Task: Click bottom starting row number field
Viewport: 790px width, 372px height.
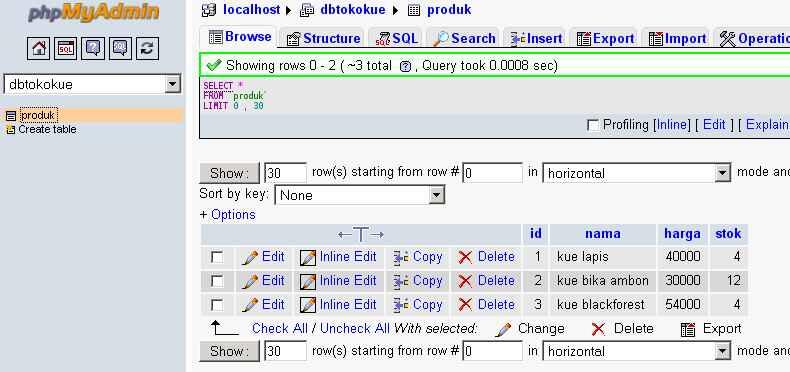Action: click(492, 351)
